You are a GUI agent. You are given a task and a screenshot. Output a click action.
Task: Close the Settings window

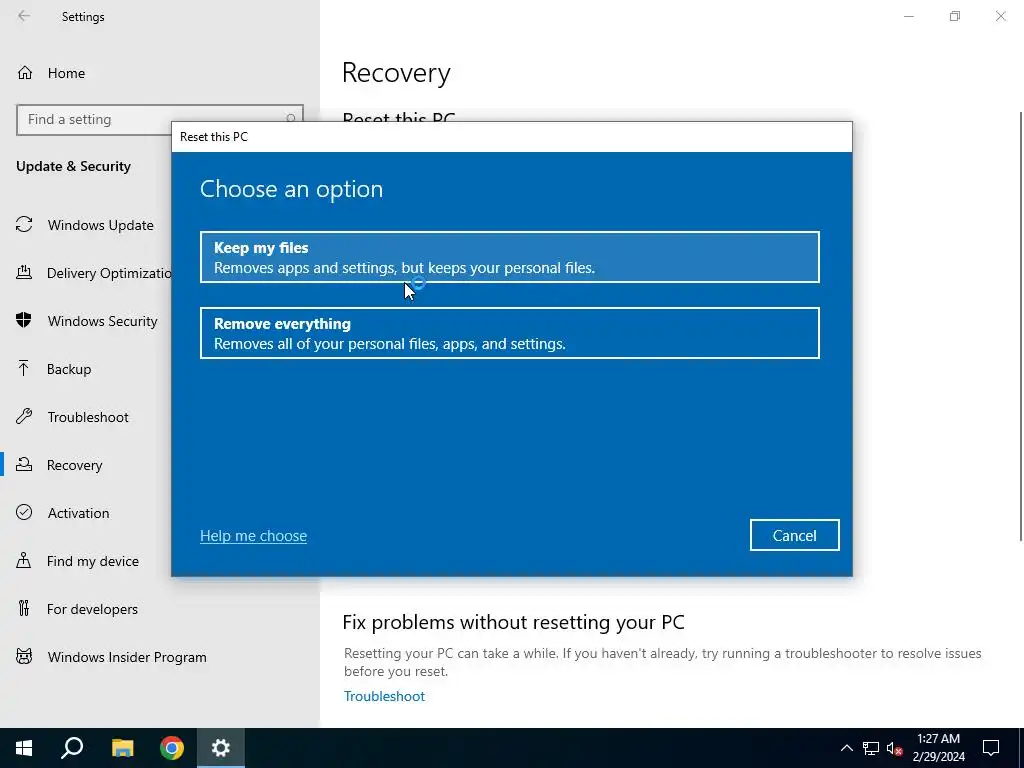point(1000,16)
